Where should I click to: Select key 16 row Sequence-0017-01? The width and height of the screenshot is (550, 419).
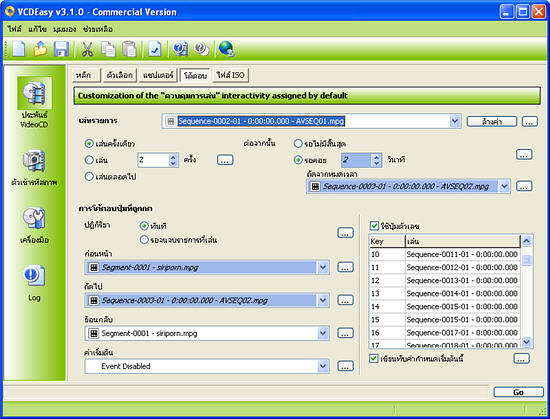coord(445,332)
